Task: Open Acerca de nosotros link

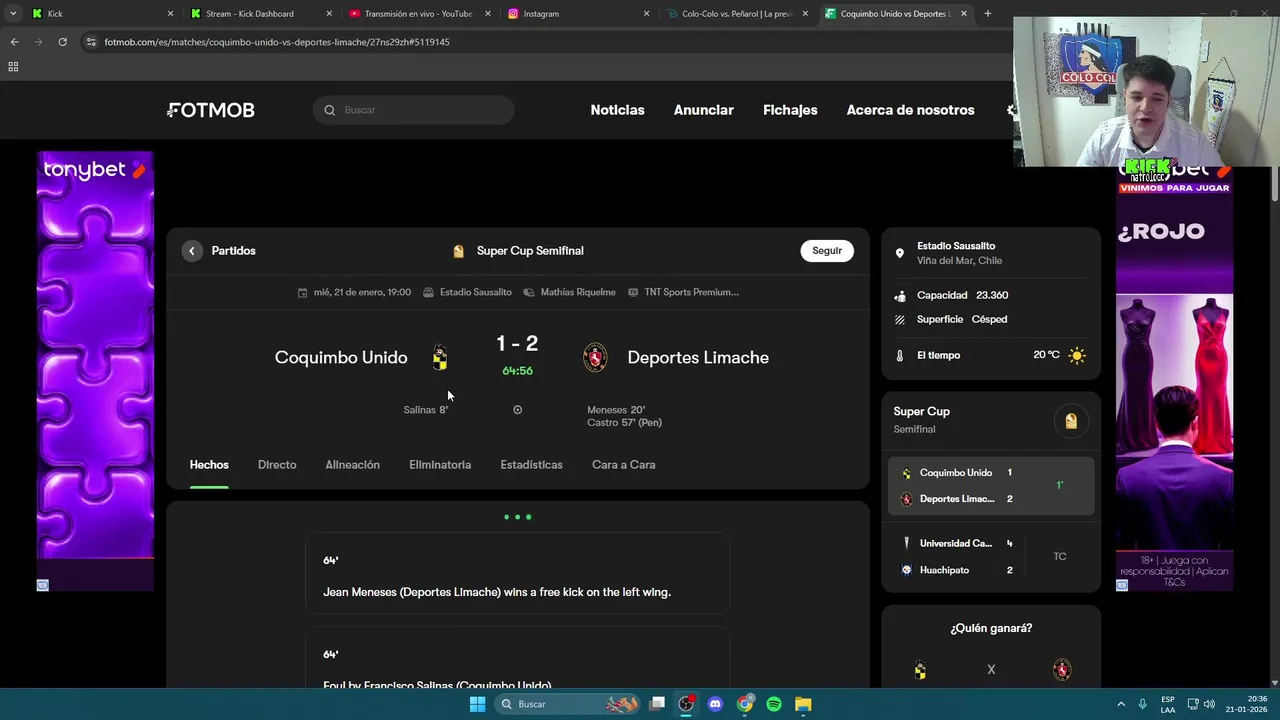Action: [x=910, y=110]
